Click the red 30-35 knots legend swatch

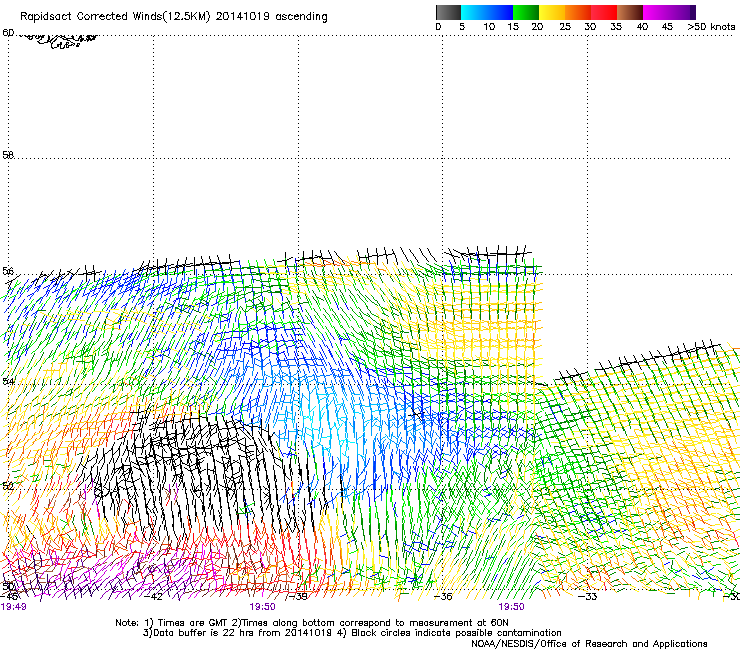604,12
